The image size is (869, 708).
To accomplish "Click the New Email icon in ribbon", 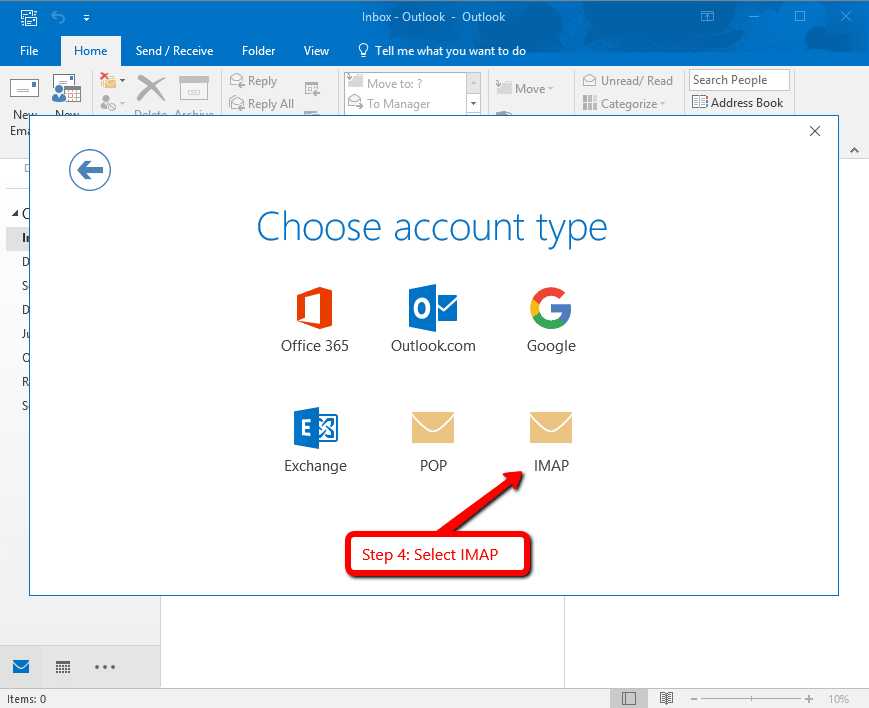I will [x=24, y=89].
